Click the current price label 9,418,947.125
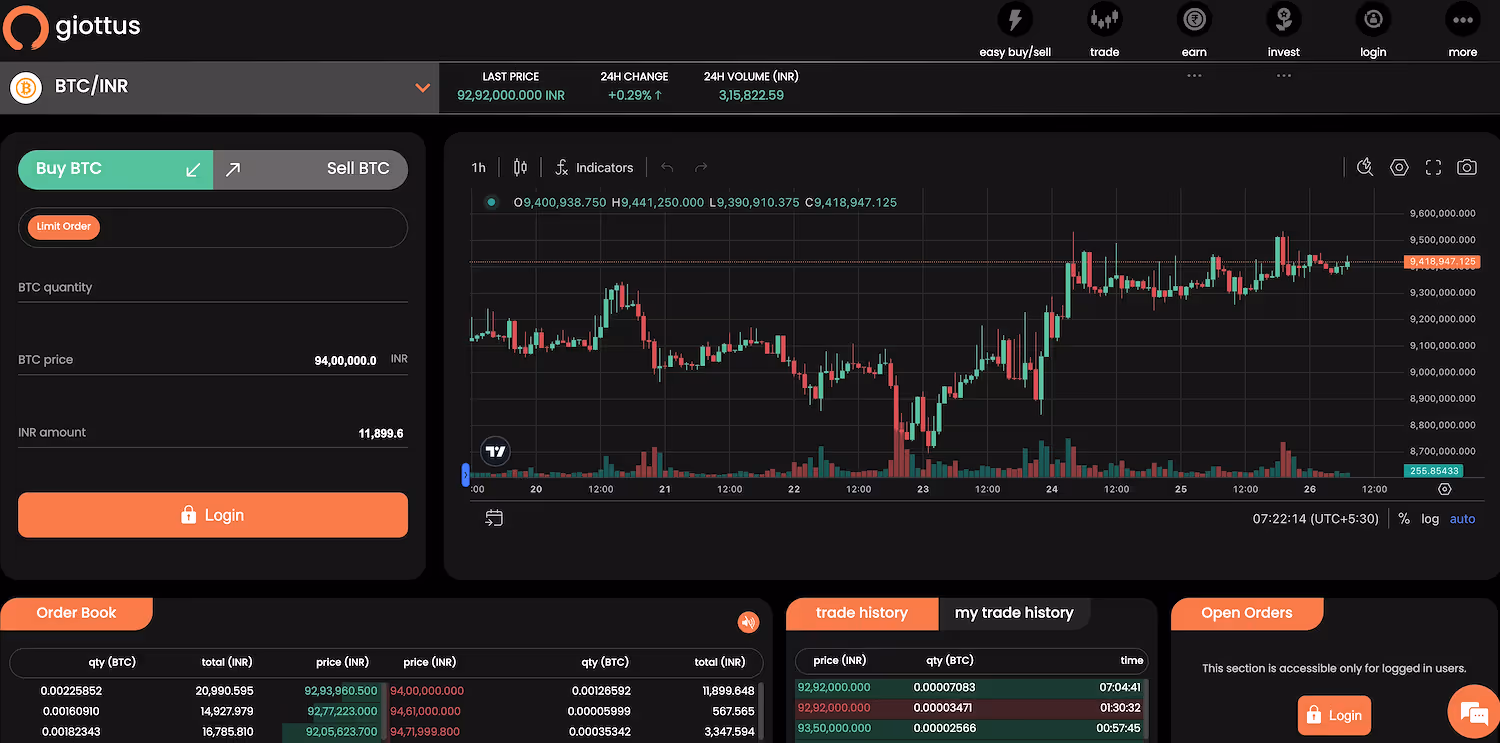Viewport: 1500px width, 743px height. pyautogui.click(x=1441, y=262)
